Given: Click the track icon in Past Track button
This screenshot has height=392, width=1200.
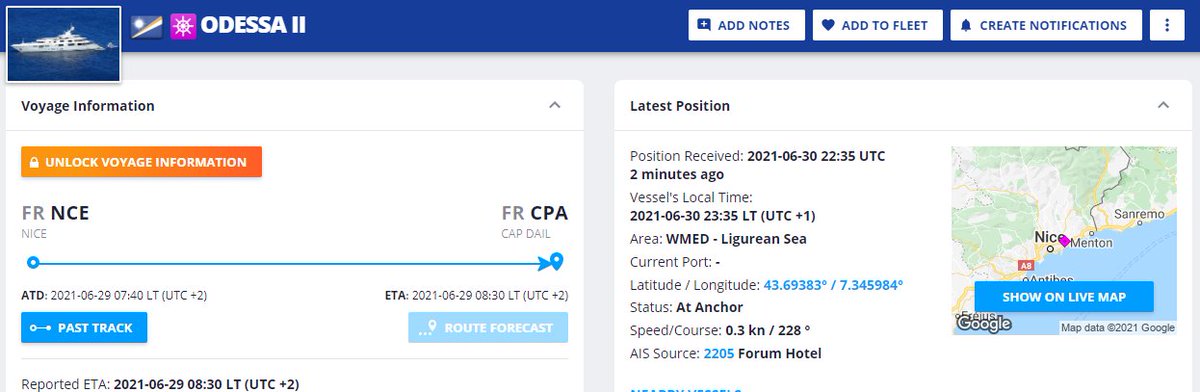Looking at the screenshot, I should point(40,327).
